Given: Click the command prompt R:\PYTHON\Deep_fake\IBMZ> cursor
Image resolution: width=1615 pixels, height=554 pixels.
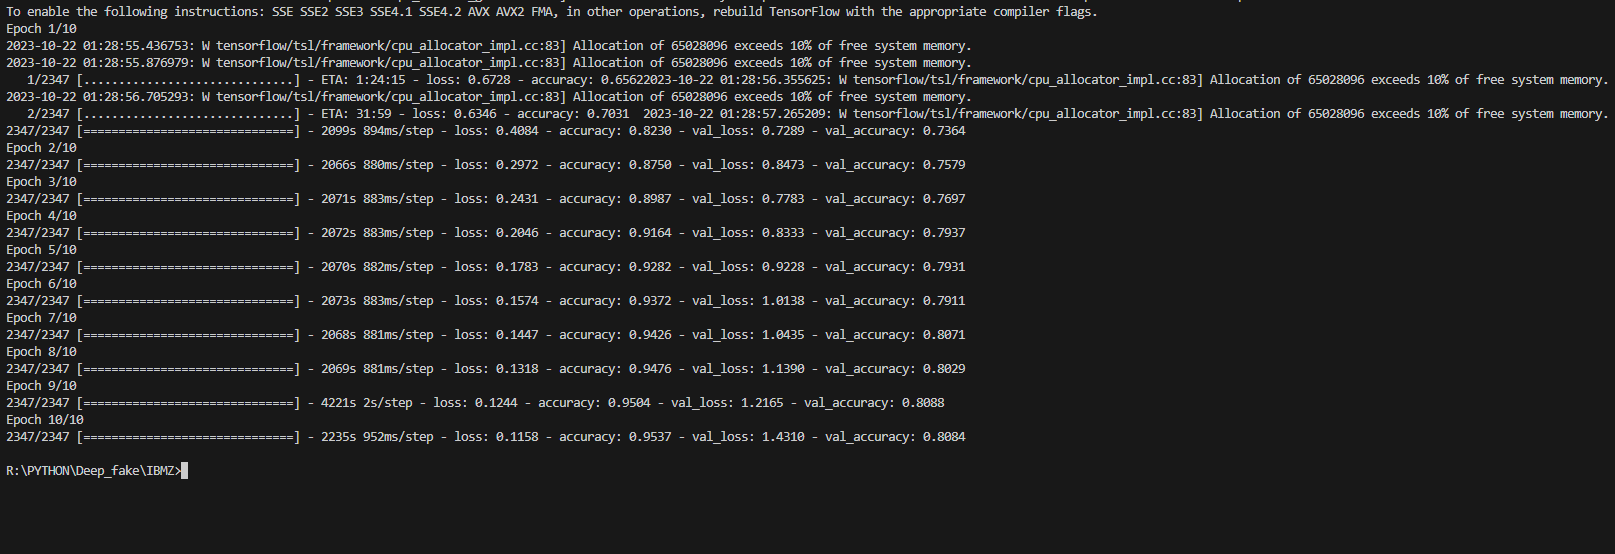Looking at the screenshot, I should pyautogui.click(x=184, y=471).
